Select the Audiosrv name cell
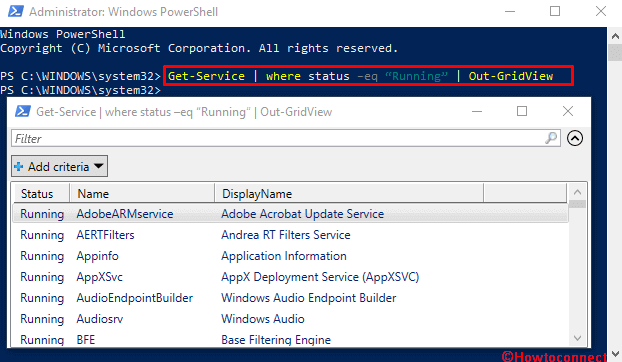 click(100, 319)
